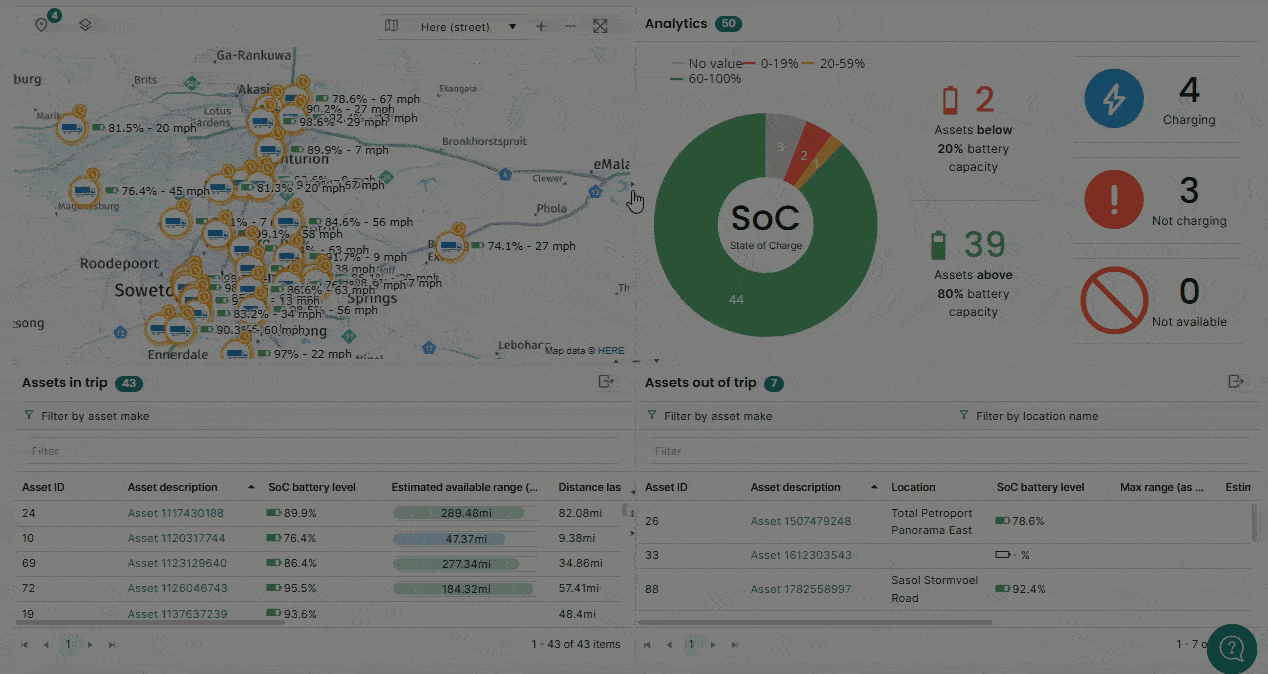Image resolution: width=1268 pixels, height=674 pixels.
Task: Export the Assets in trip table
Action: pos(606,382)
